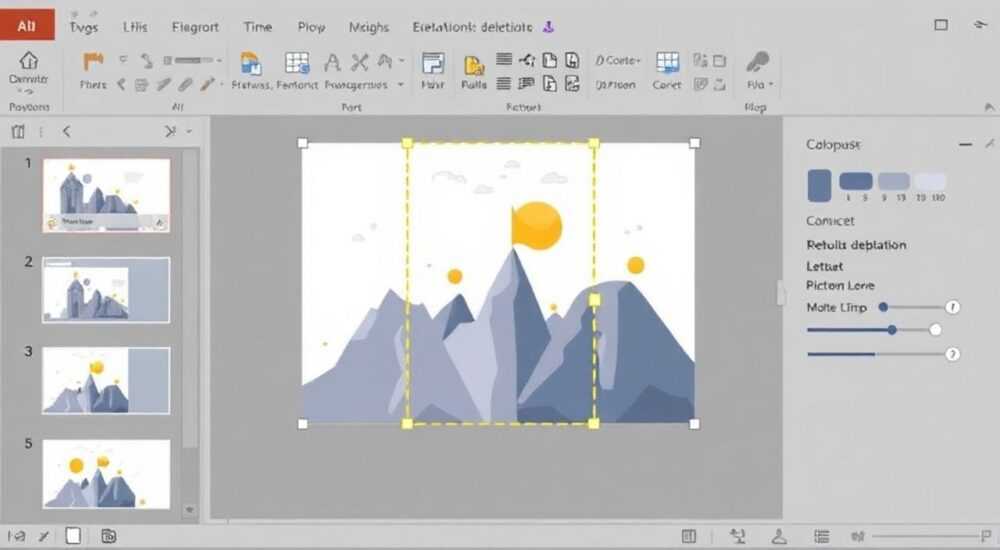Click the back arrow above the slide list

[66, 131]
